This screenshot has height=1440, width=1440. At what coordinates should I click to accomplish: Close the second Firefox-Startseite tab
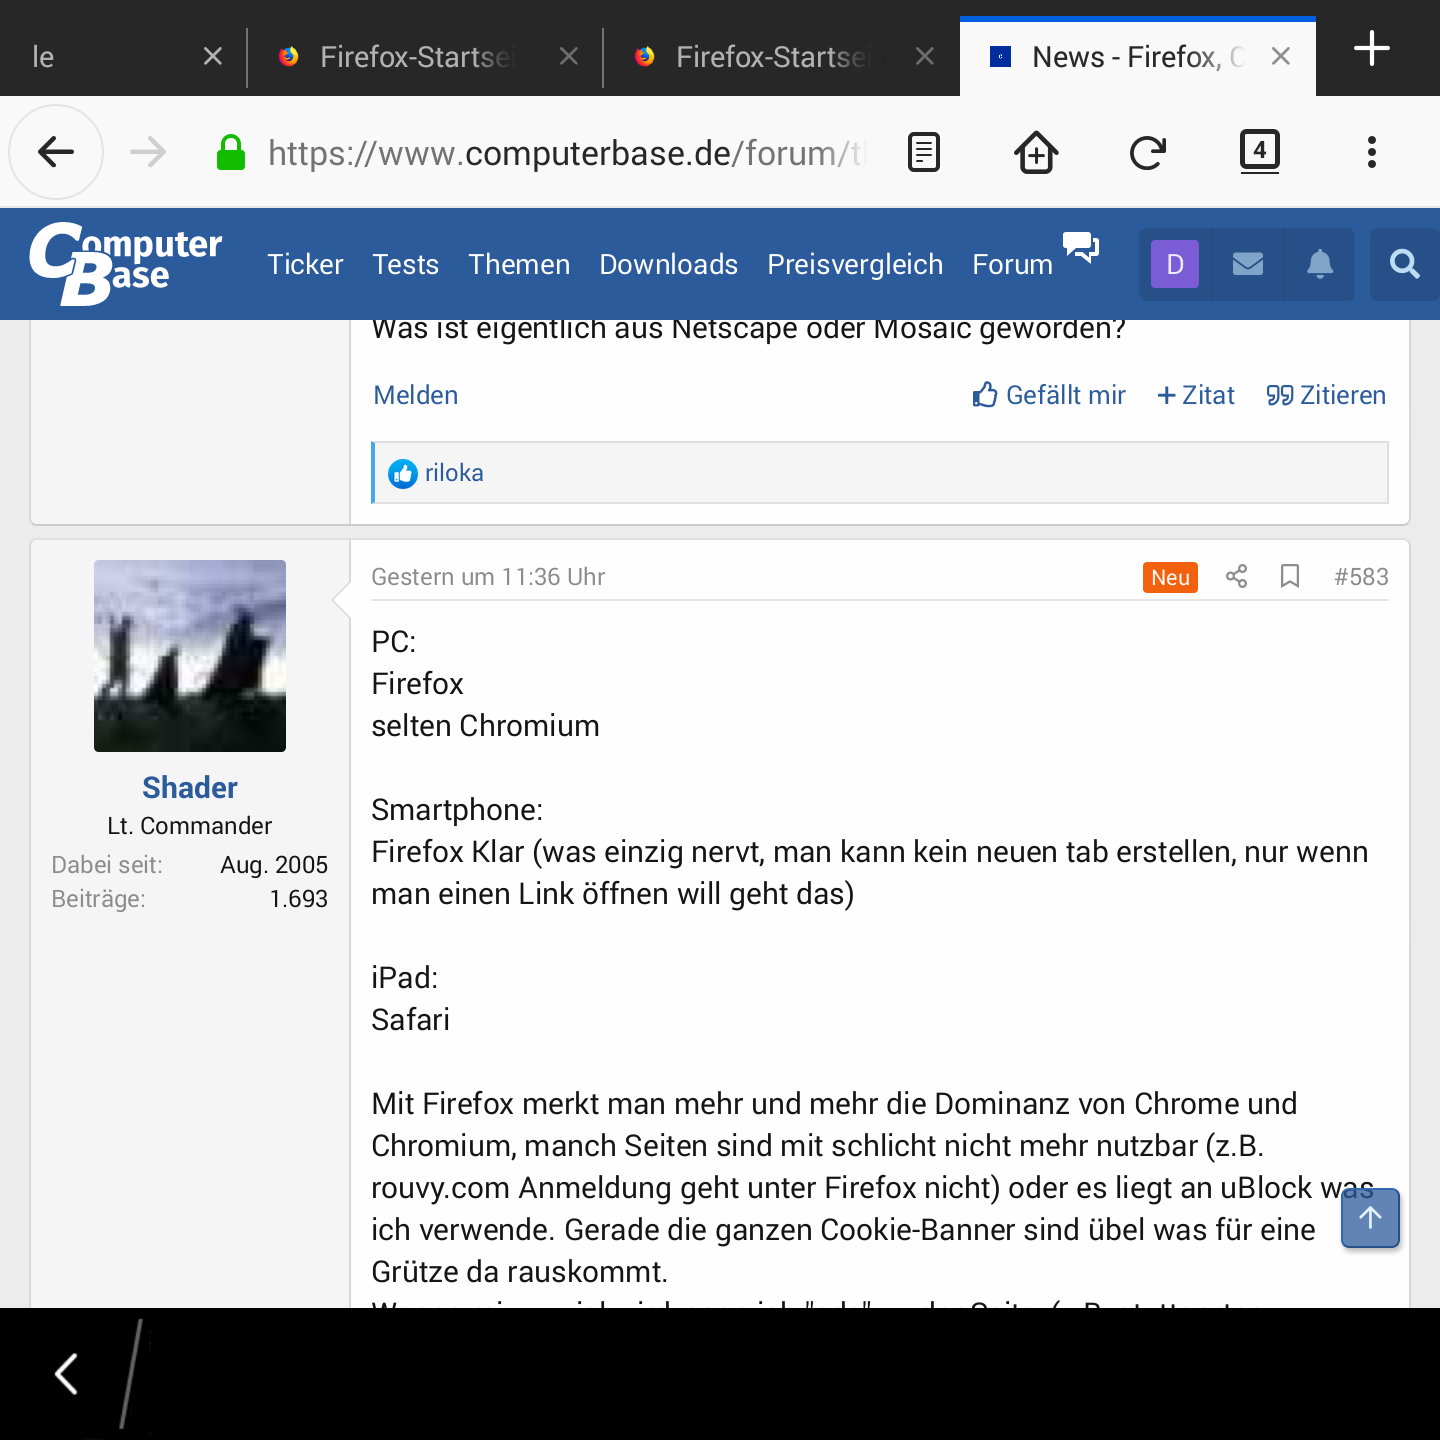[925, 56]
